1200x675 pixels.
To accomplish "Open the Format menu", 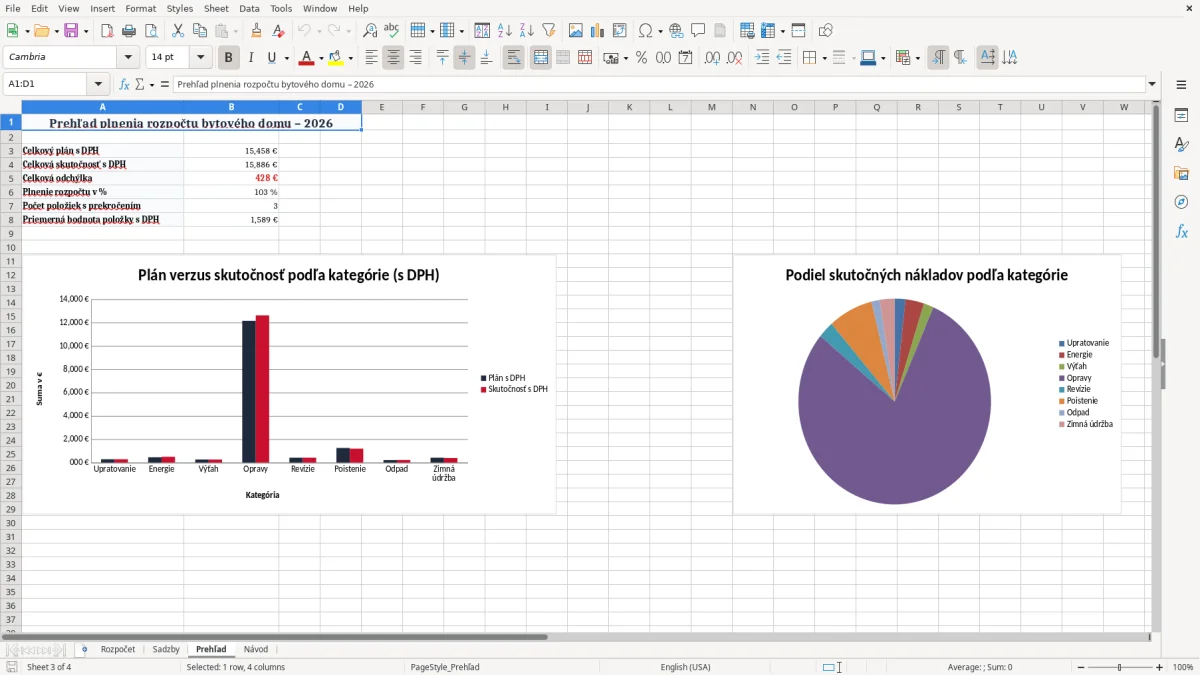I will (140, 8).
